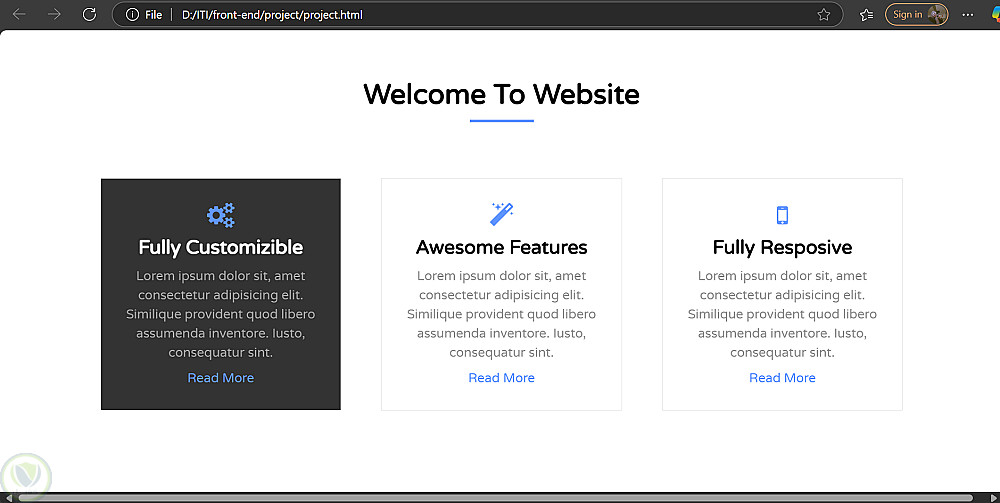Open the Favorites list icon

(x=866, y=15)
